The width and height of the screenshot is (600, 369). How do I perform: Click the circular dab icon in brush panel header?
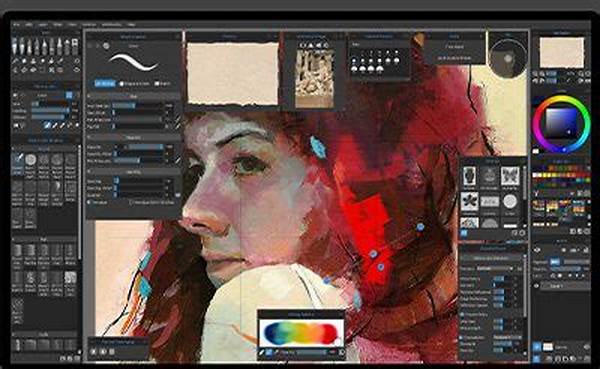[x=106, y=46]
